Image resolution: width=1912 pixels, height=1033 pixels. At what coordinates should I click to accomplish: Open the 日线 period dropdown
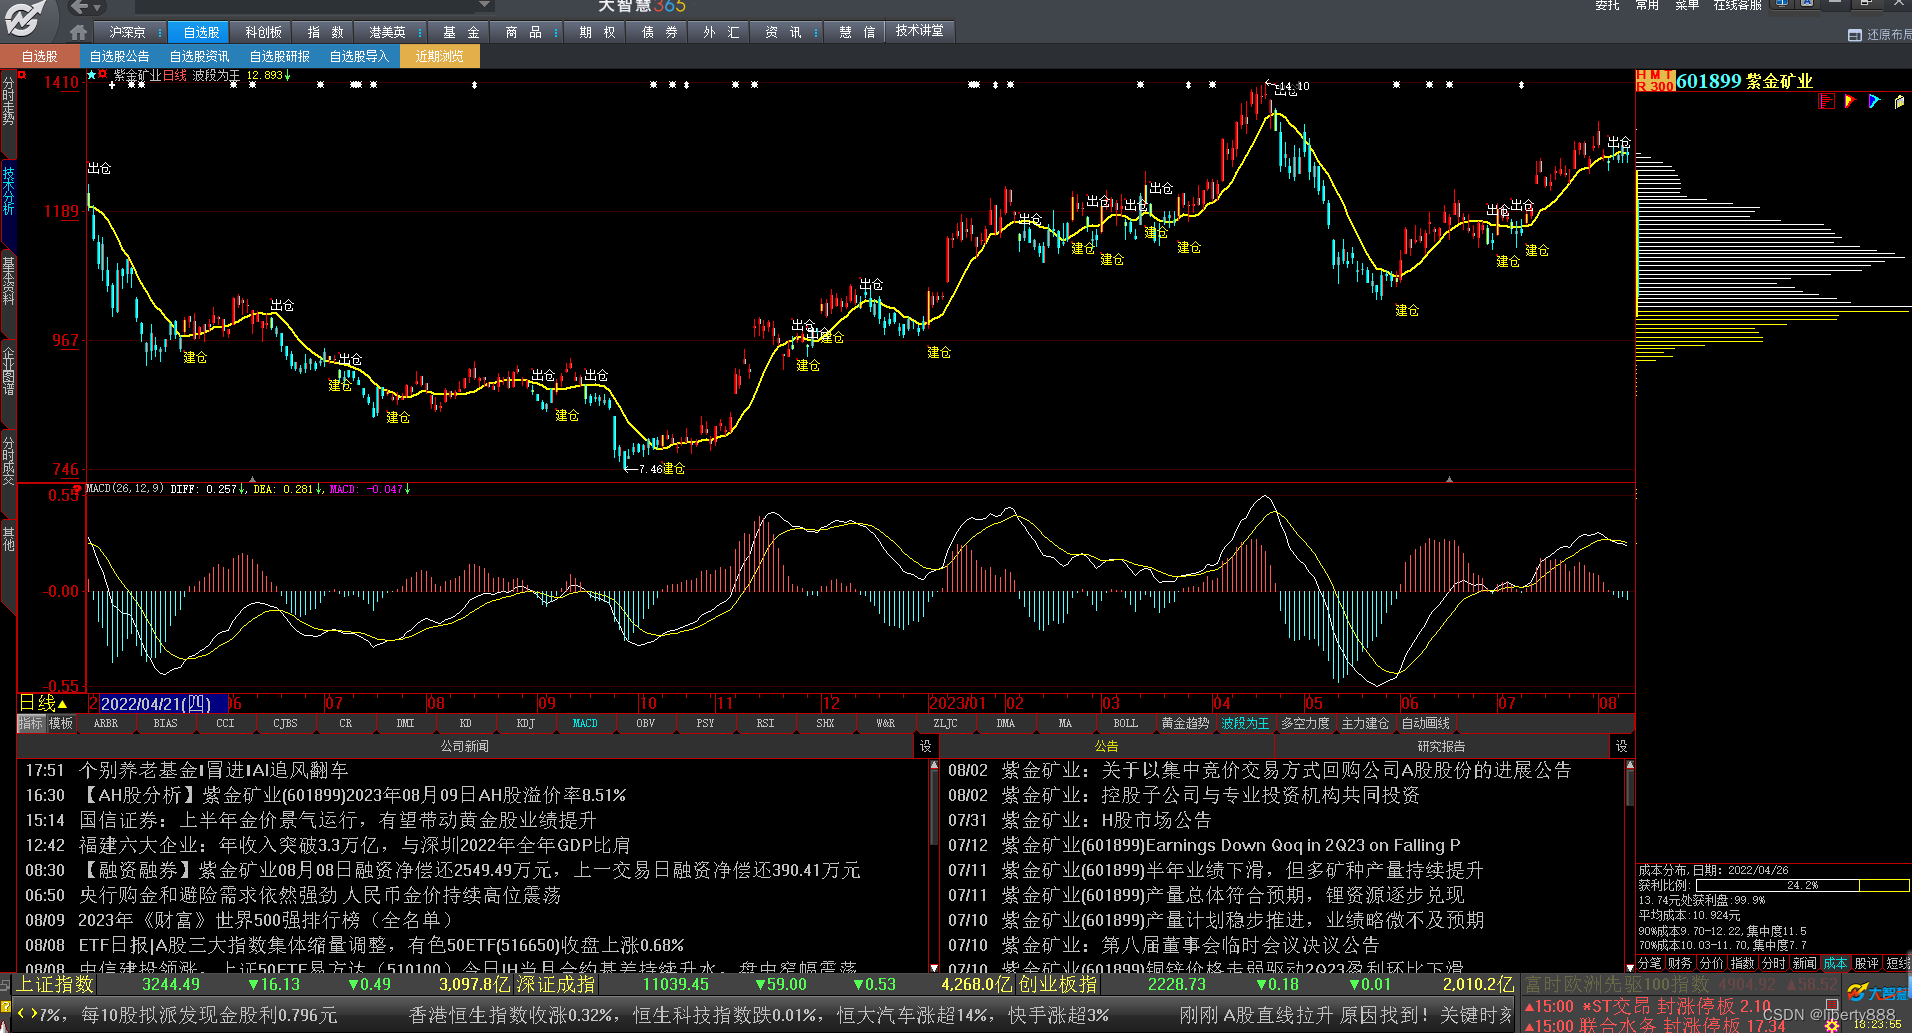(x=45, y=703)
